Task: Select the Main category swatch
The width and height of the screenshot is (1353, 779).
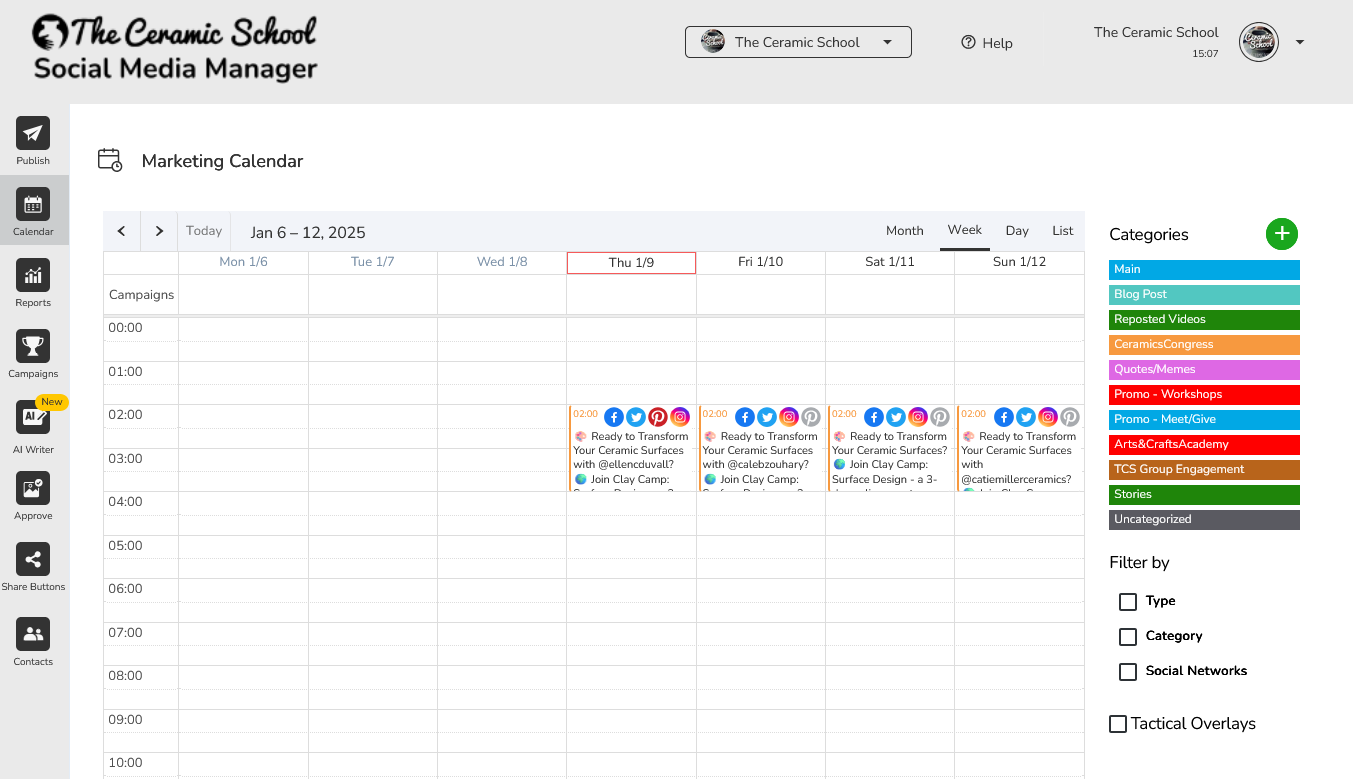Action: click(x=1204, y=270)
